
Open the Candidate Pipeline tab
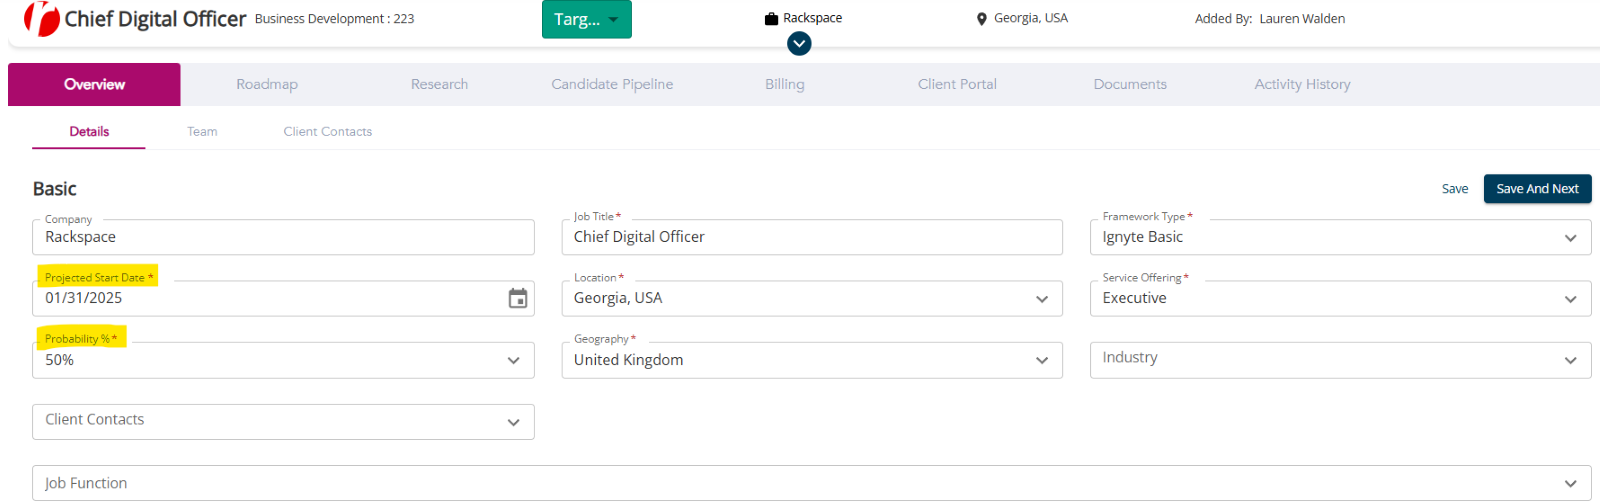point(612,84)
